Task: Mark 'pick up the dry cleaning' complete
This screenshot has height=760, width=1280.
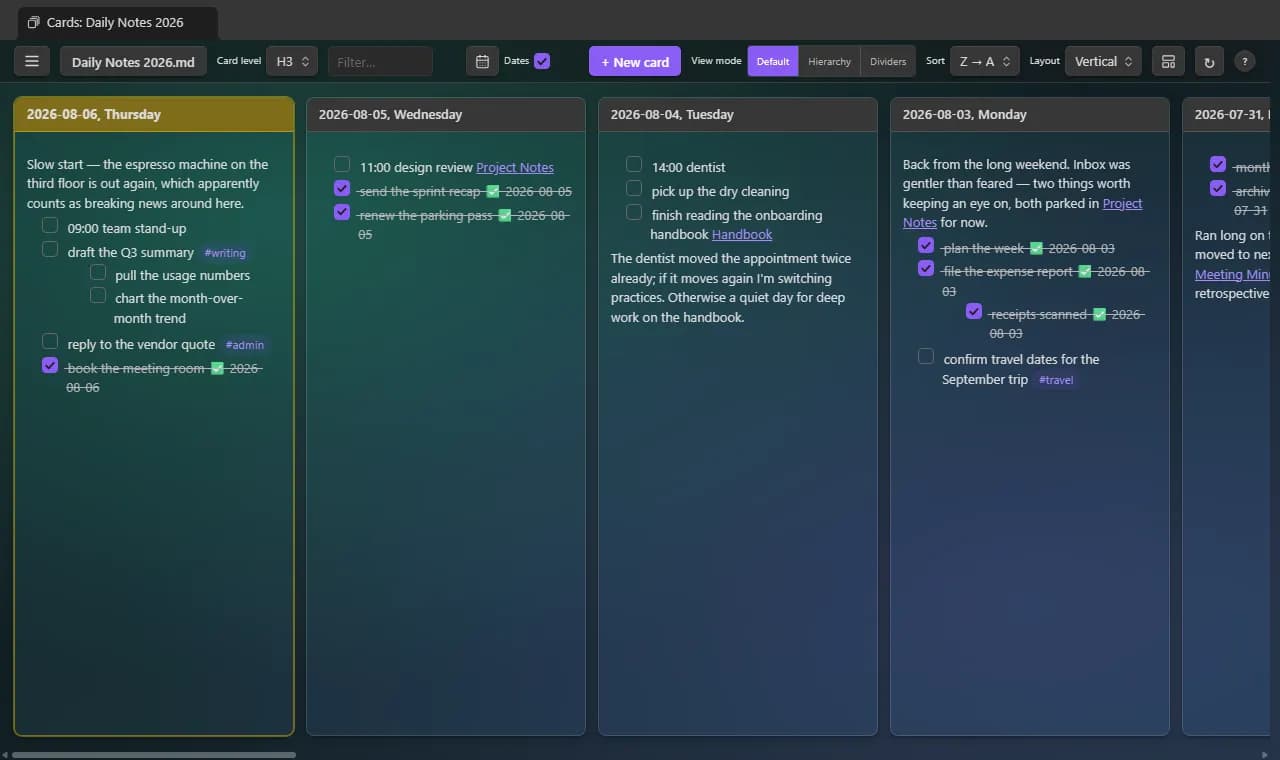Action: tap(634, 188)
